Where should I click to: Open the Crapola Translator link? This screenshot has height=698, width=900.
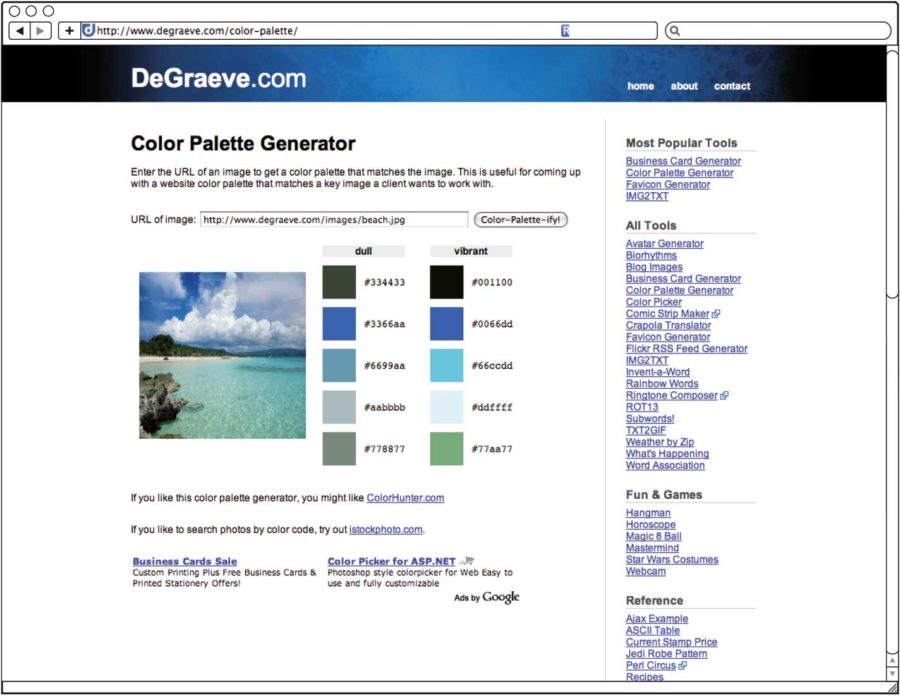pos(668,325)
